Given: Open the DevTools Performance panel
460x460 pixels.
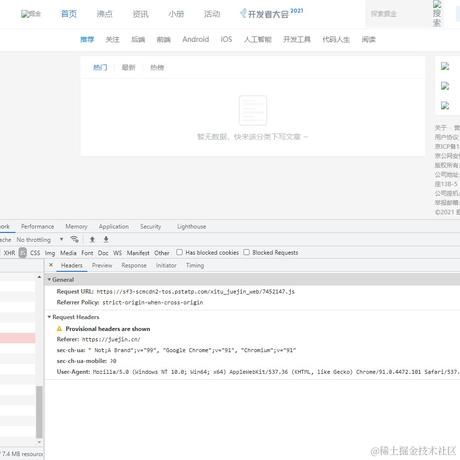Looking at the screenshot, I should coord(37,227).
